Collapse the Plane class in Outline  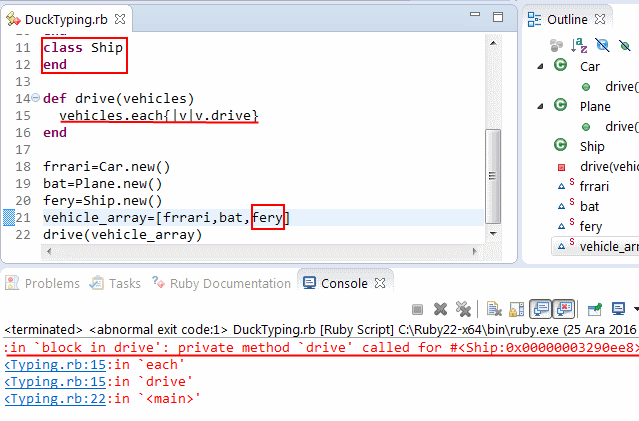coord(540,106)
